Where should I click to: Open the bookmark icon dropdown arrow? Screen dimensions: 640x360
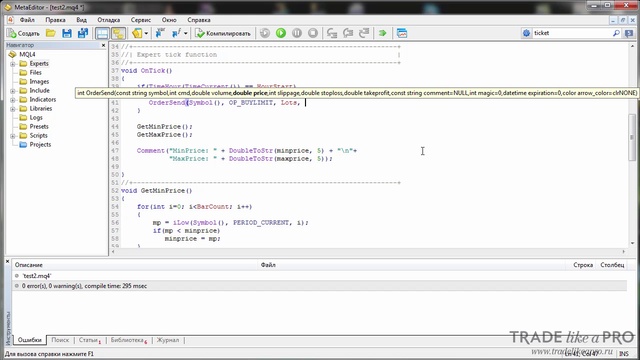point(146,33)
